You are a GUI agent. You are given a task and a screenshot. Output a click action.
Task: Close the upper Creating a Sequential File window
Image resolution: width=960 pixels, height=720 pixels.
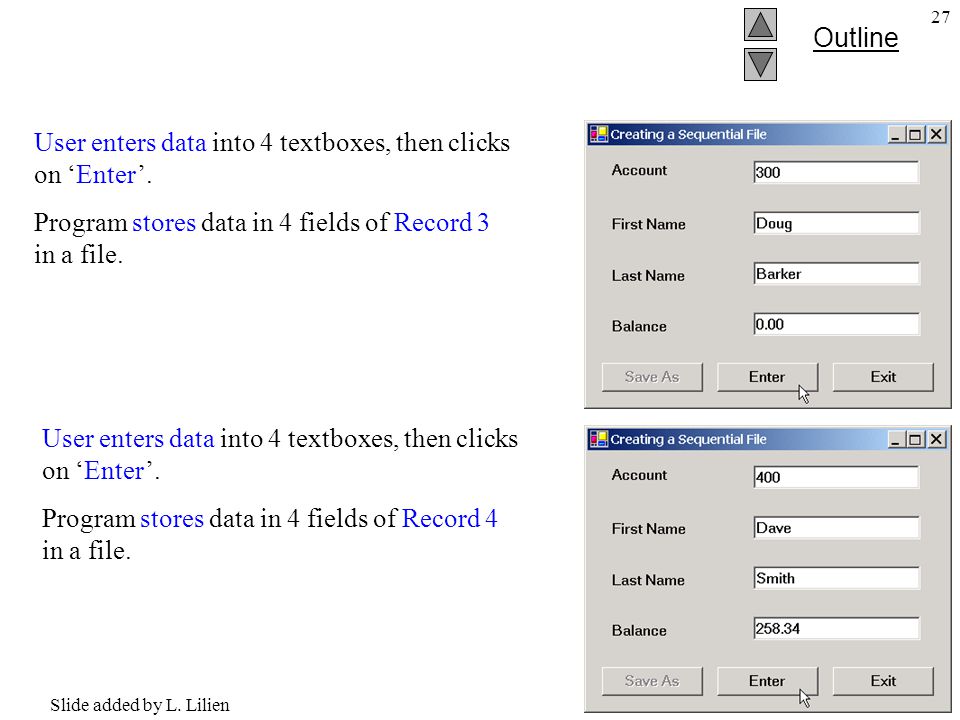click(x=936, y=135)
